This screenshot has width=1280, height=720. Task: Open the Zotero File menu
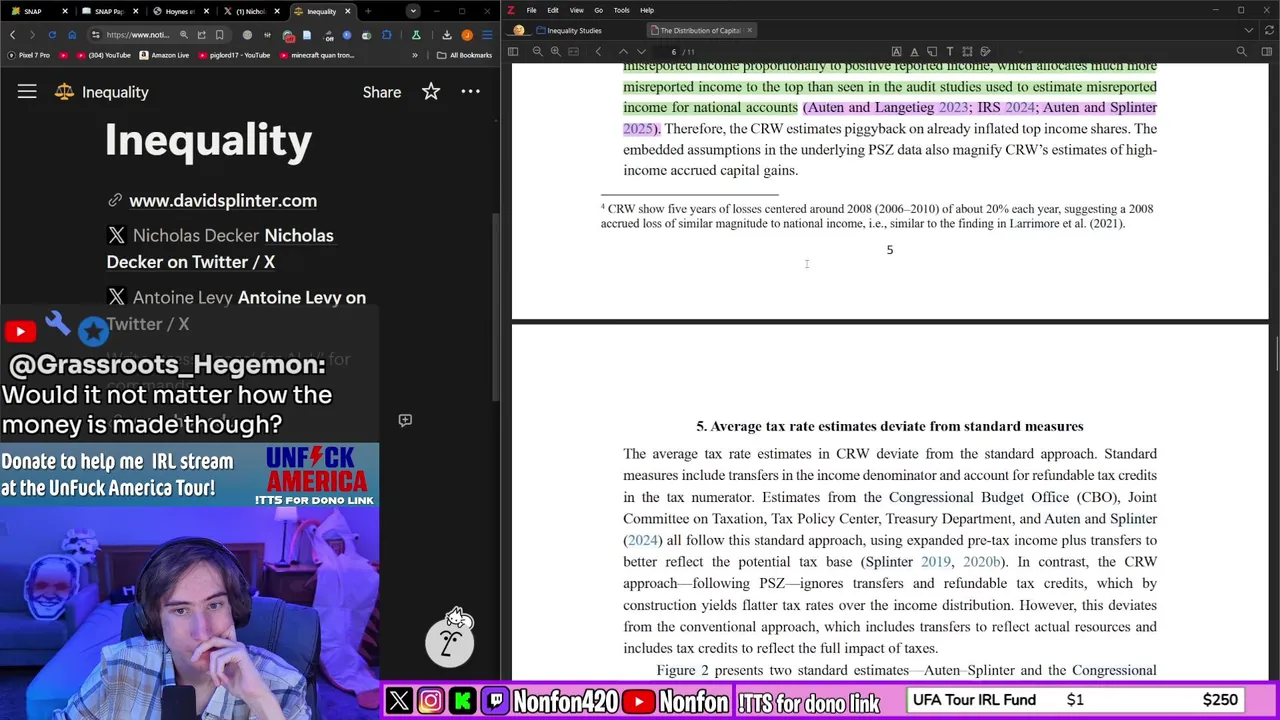(531, 10)
